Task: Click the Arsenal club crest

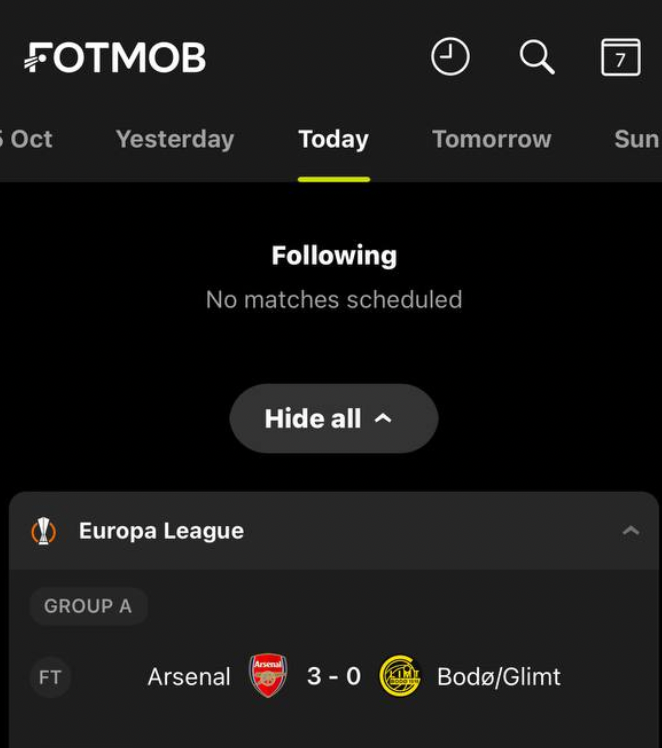Action: coord(268,676)
